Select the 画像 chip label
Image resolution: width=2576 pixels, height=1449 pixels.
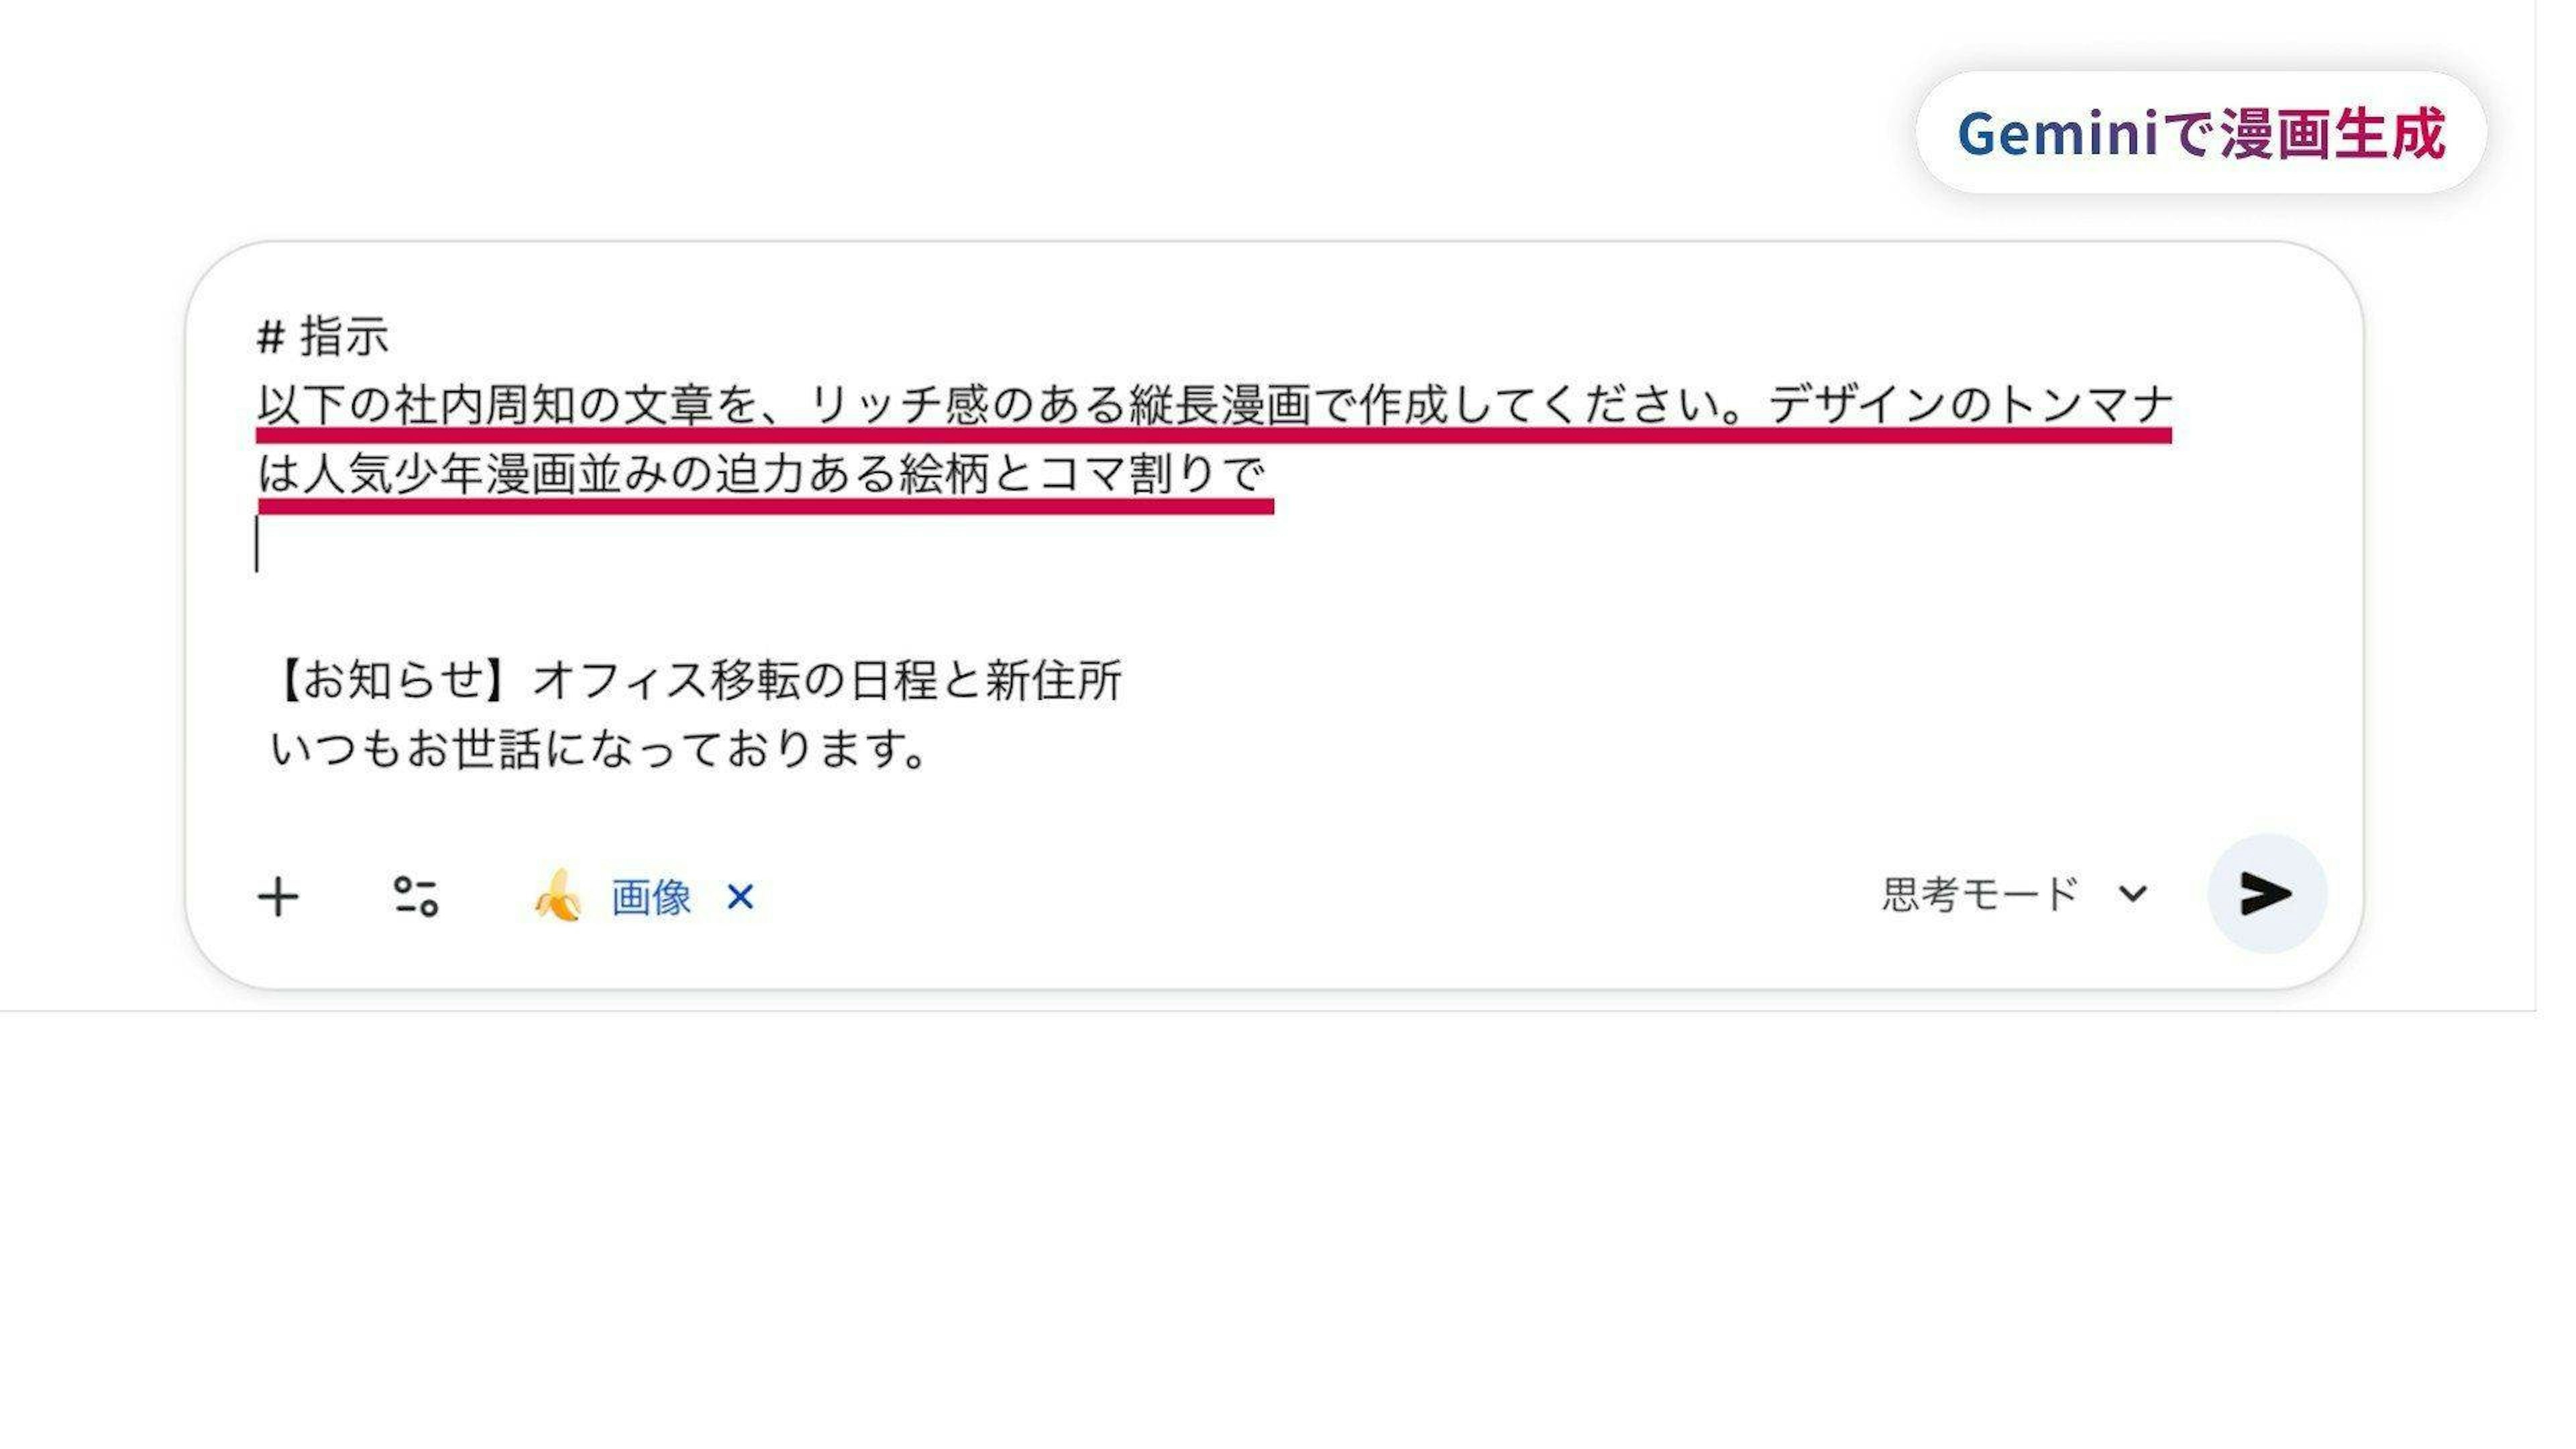[651, 897]
